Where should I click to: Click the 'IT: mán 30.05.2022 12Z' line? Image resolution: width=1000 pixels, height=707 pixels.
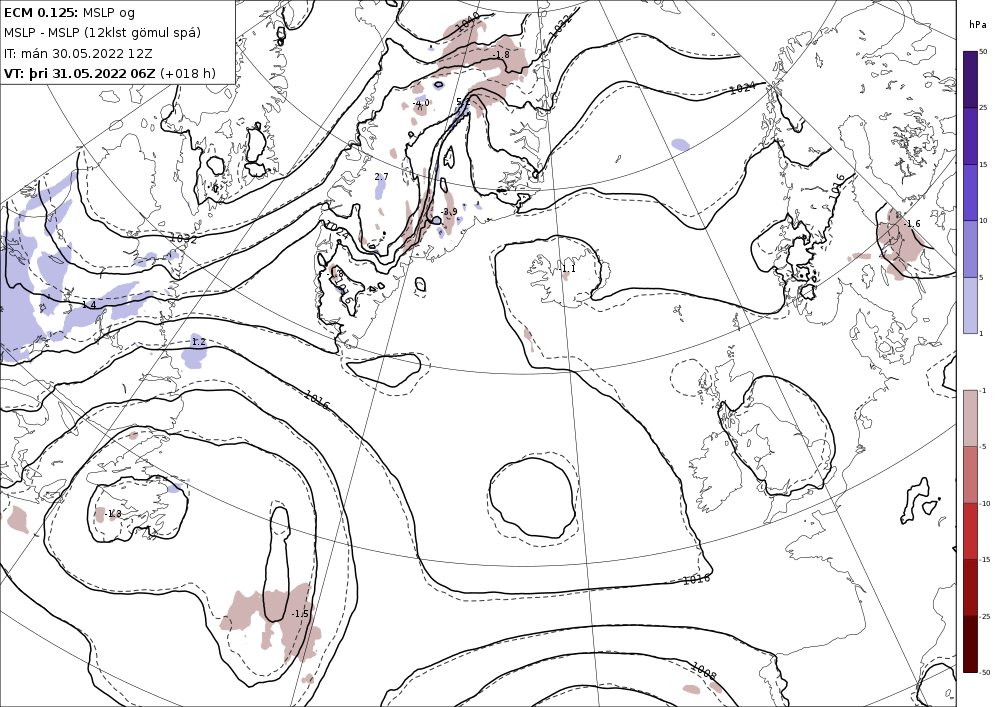[78, 54]
